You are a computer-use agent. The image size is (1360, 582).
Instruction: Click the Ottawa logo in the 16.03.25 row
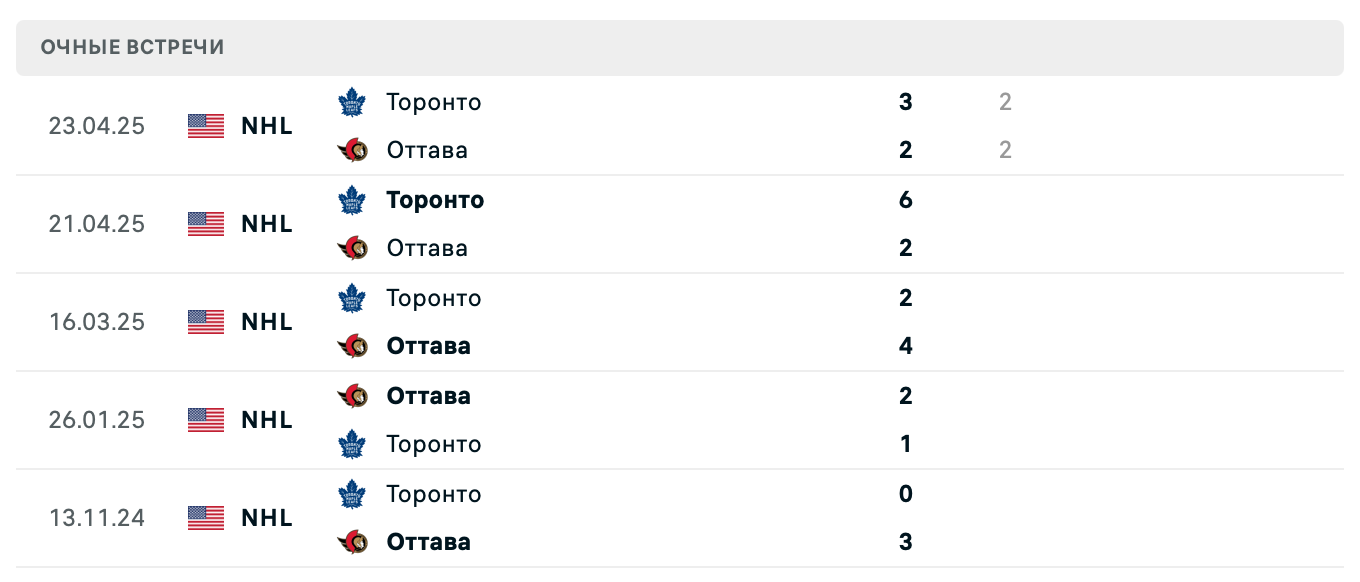pos(352,345)
